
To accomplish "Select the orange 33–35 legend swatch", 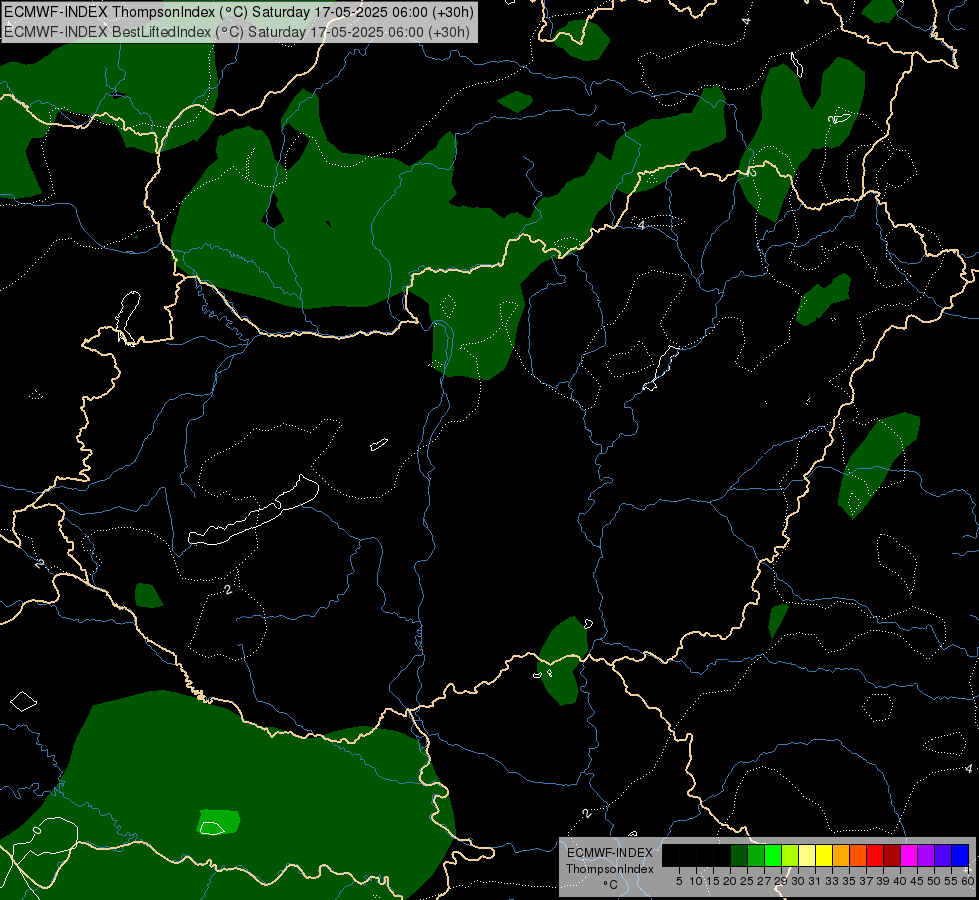I will coord(842,855).
